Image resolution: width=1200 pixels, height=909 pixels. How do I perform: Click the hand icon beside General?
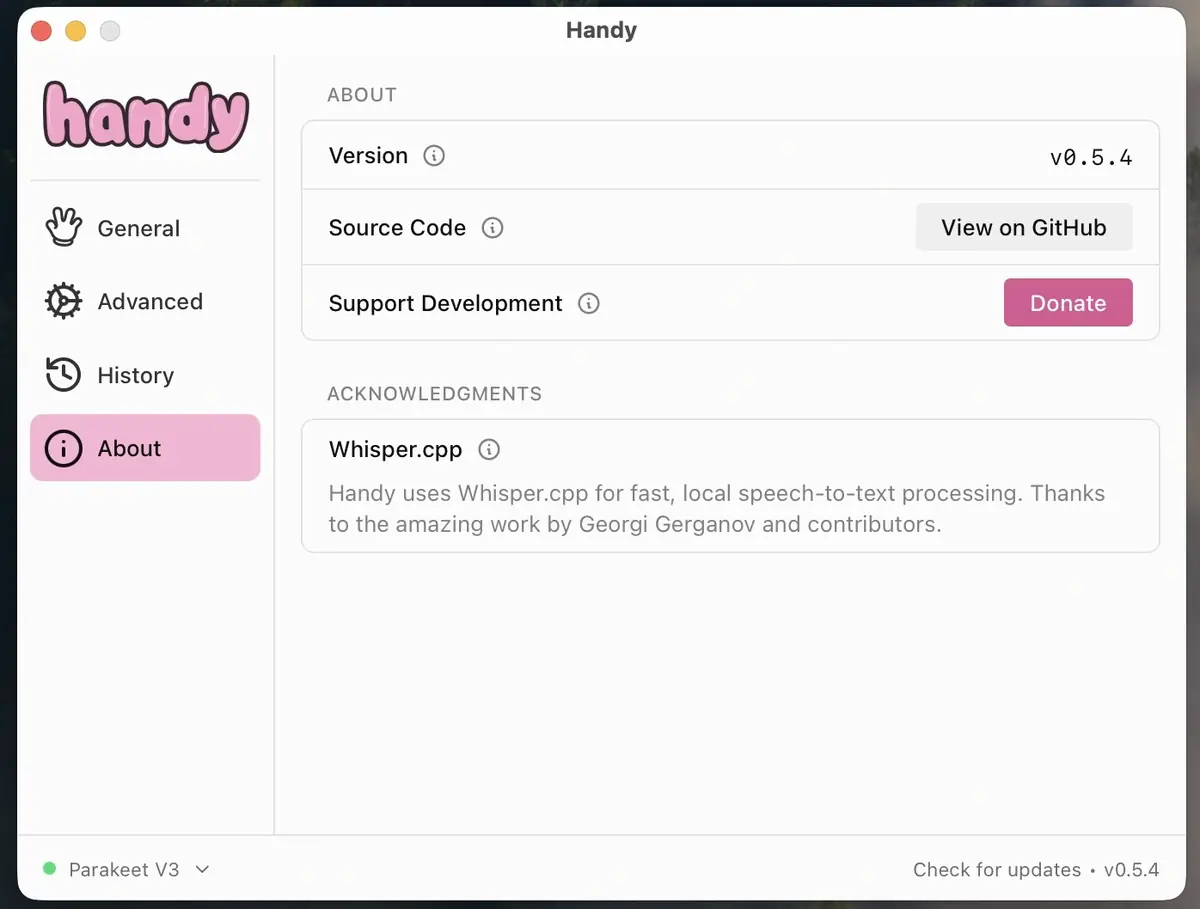[x=63, y=227]
